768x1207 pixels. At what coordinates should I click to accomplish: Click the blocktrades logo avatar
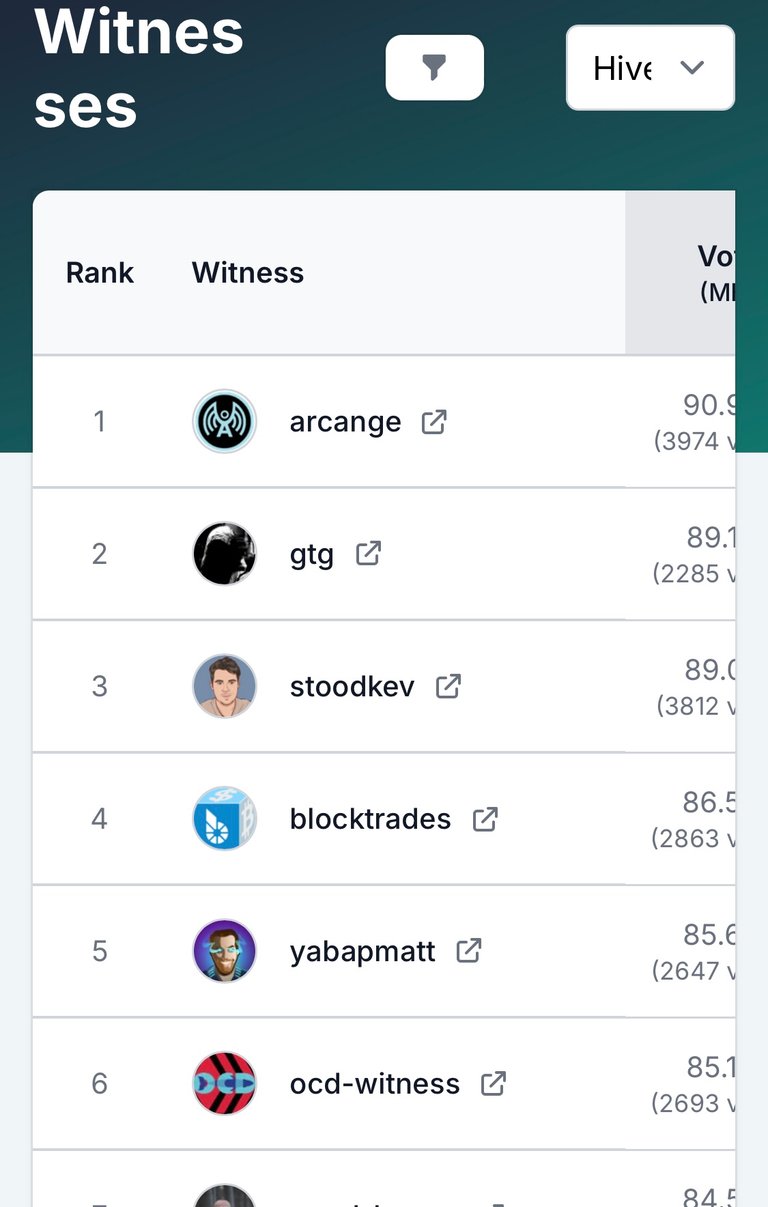point(224,818)
